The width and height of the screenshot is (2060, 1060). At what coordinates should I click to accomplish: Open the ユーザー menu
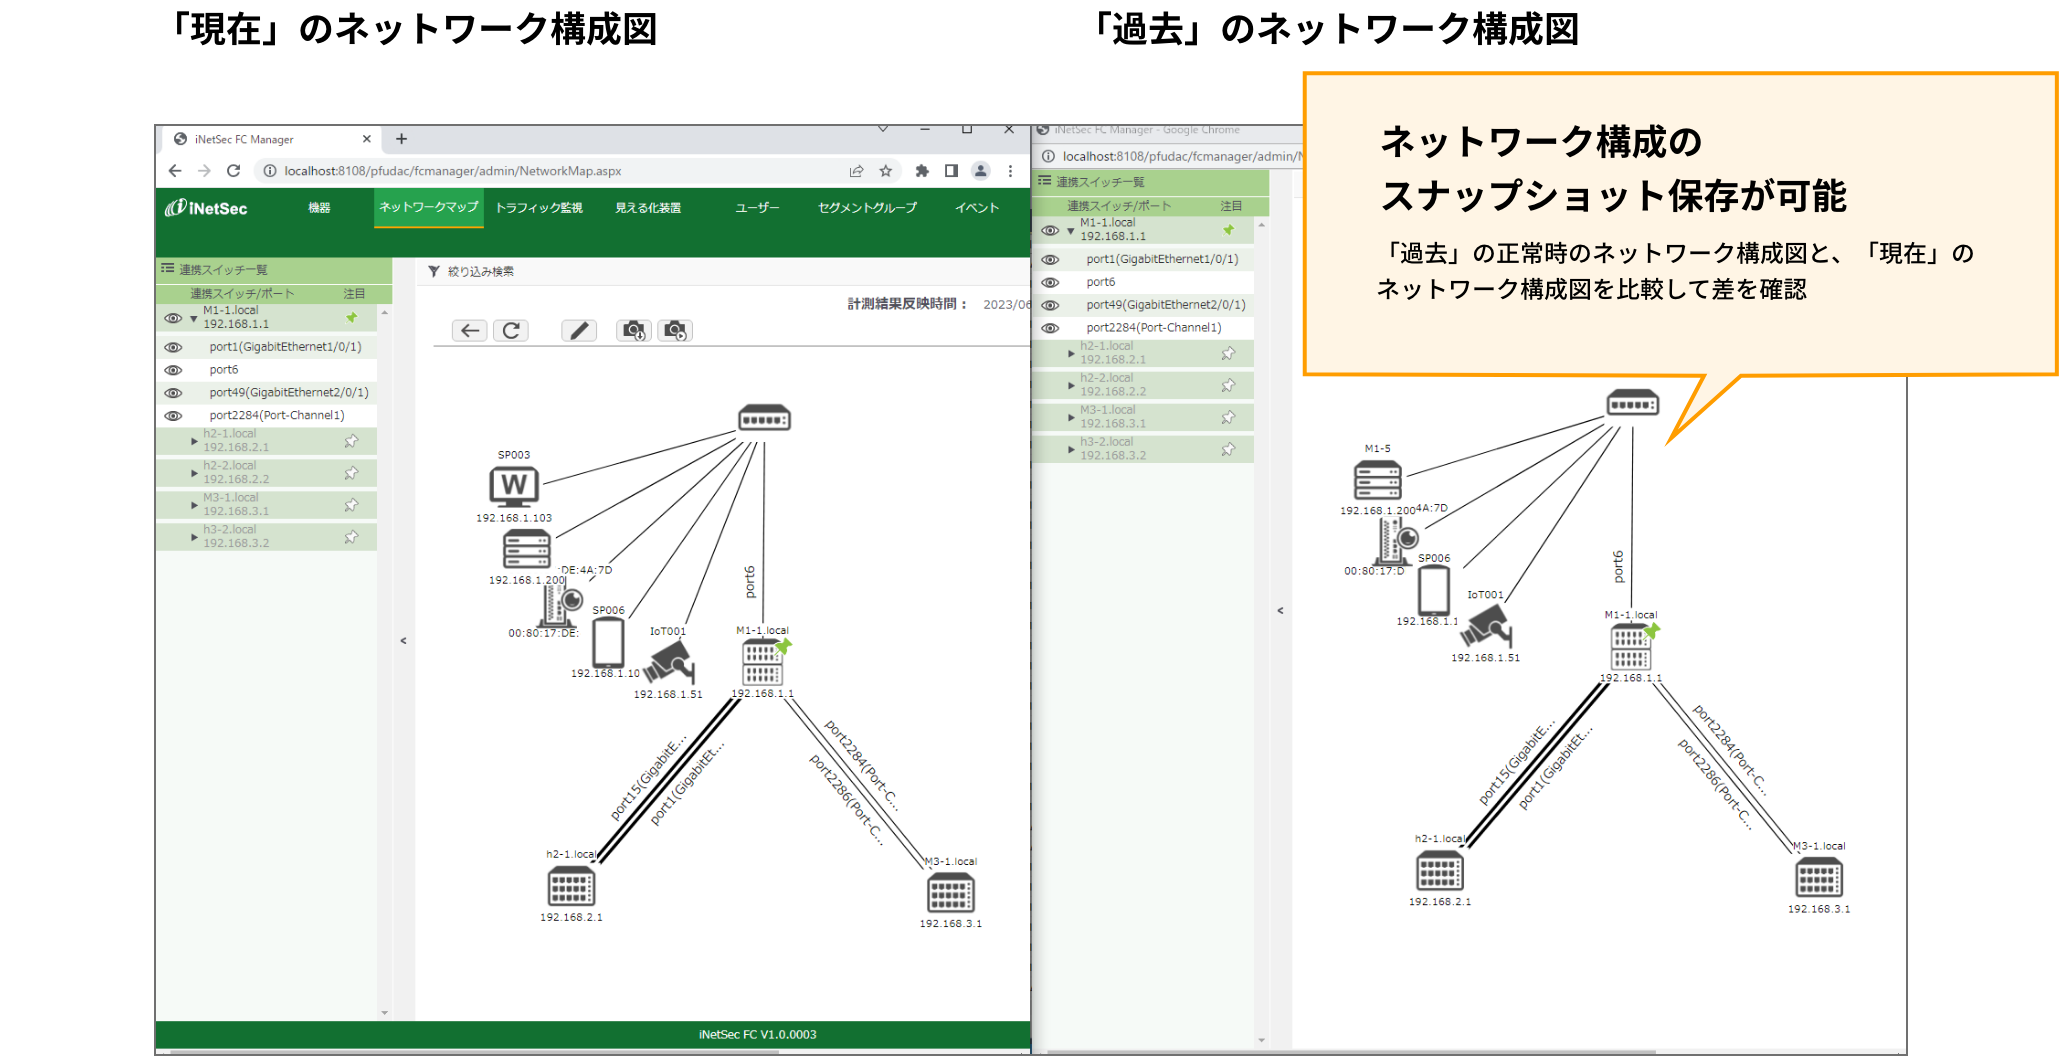coord(757,208)
